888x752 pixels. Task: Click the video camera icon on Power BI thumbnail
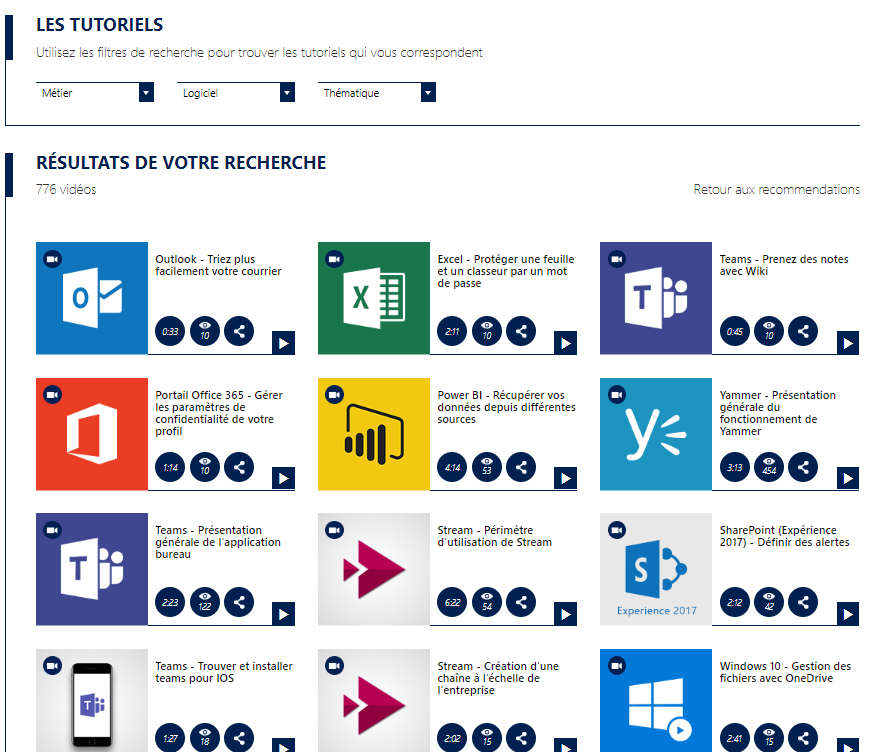[335, 395]
